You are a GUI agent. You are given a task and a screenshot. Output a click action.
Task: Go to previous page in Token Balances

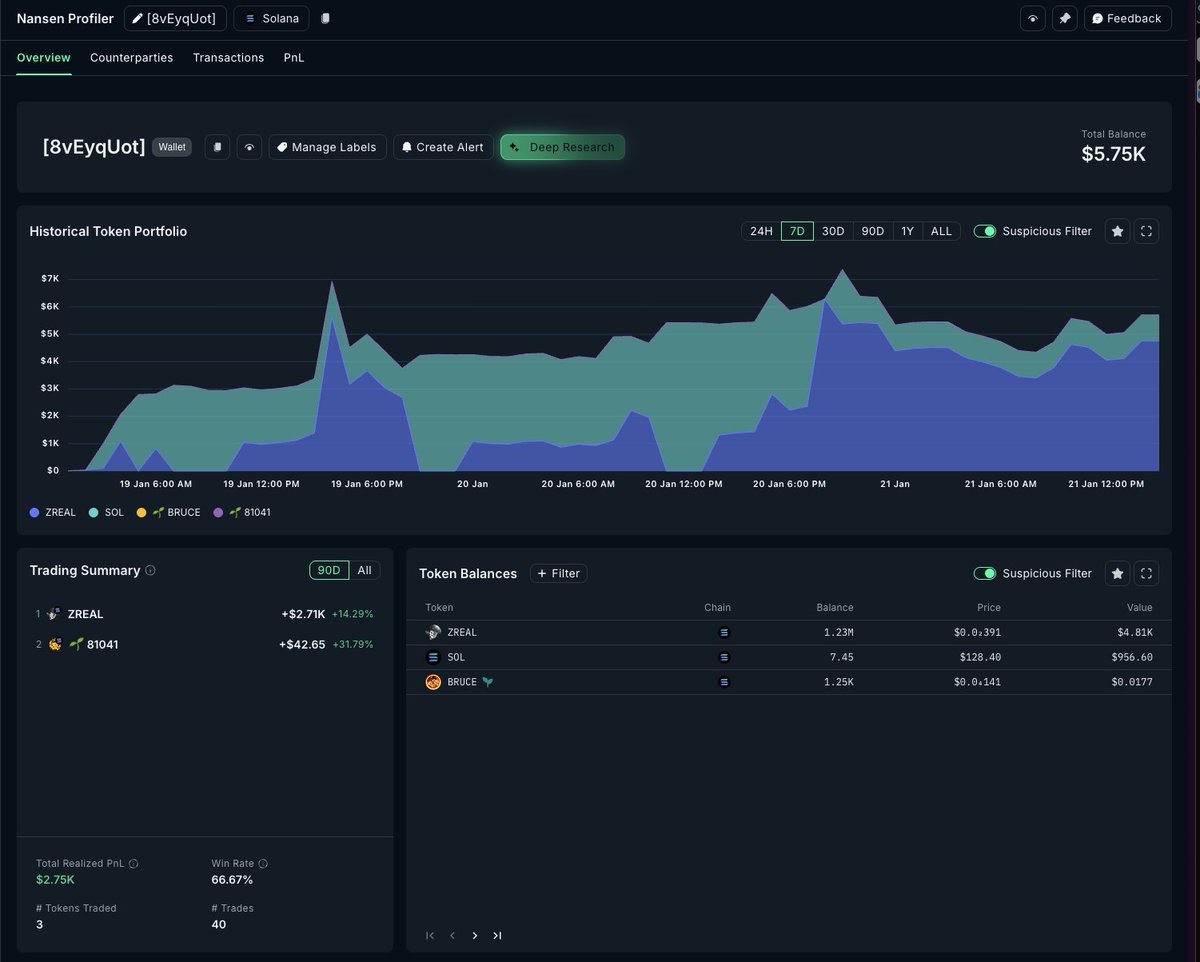(x=452, y=936)
